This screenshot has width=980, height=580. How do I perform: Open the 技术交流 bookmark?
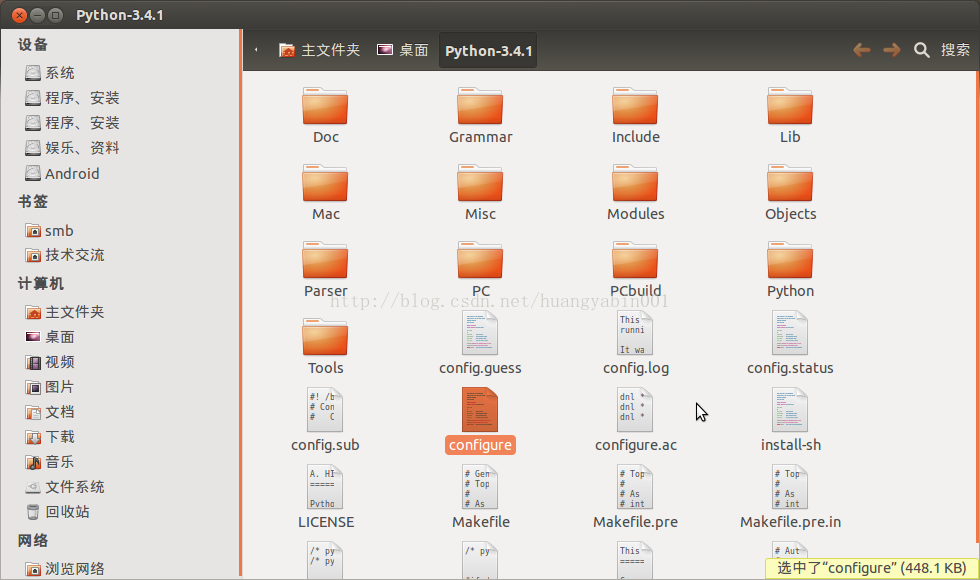[x=65, y=255]
